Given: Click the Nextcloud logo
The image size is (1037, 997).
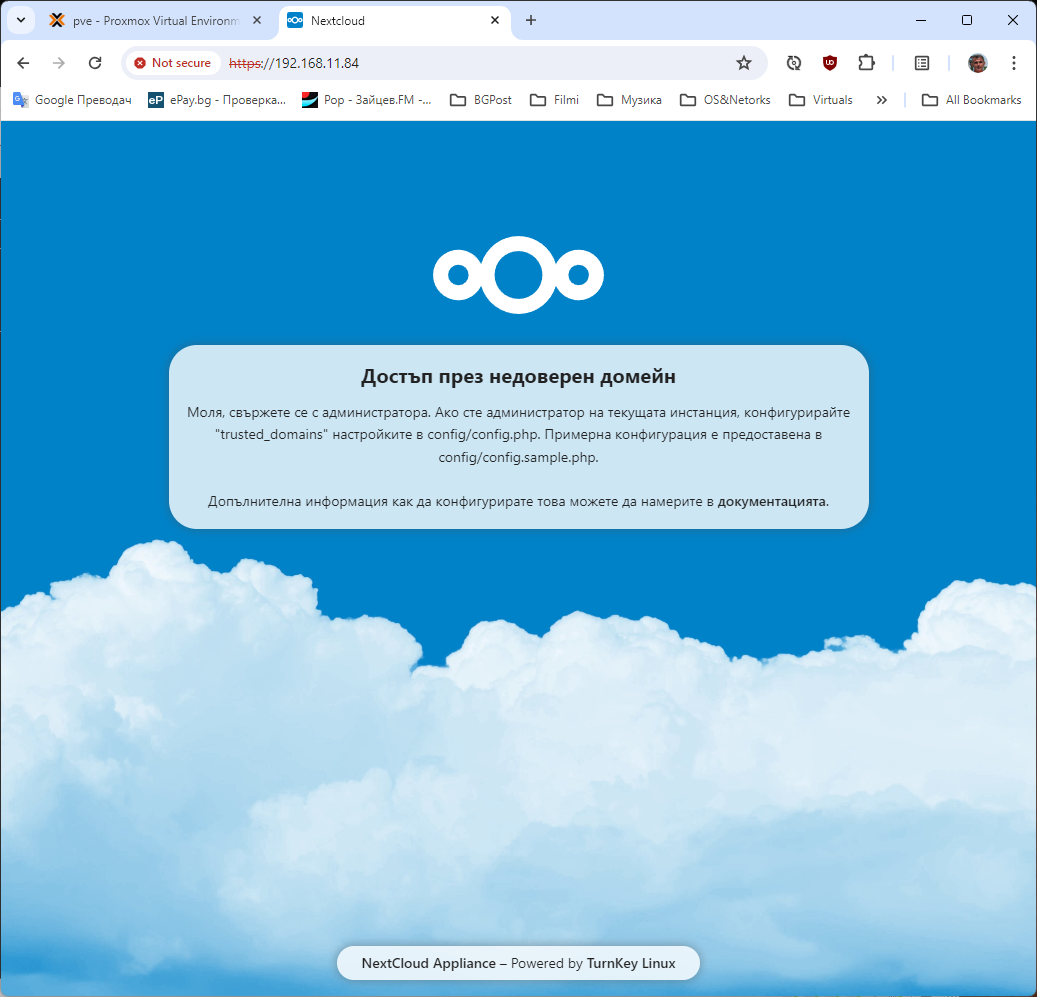Looking at the screenshot, I should (x=518, y=274).
